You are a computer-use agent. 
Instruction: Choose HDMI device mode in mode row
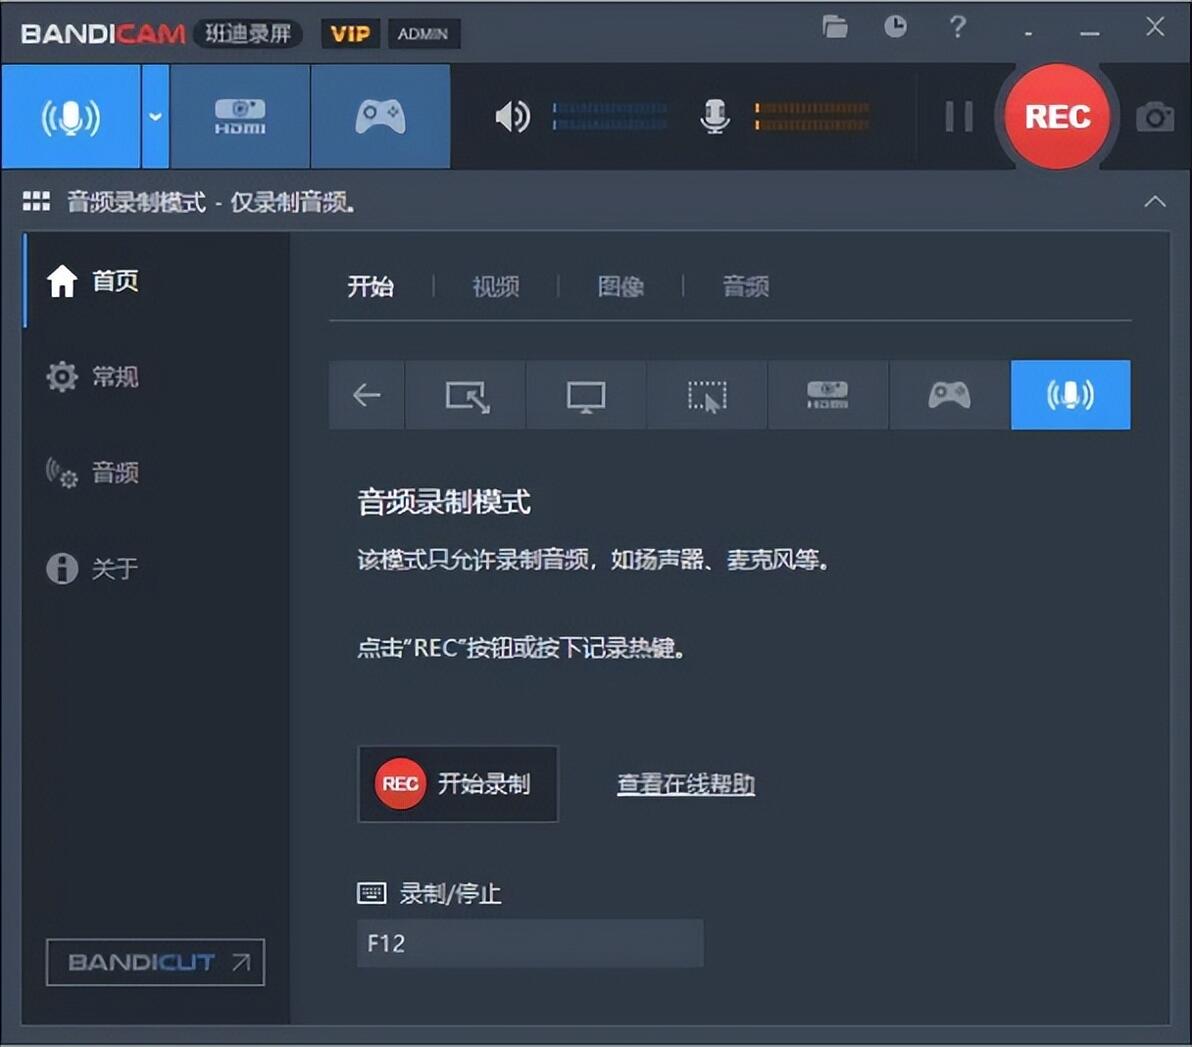828,395
